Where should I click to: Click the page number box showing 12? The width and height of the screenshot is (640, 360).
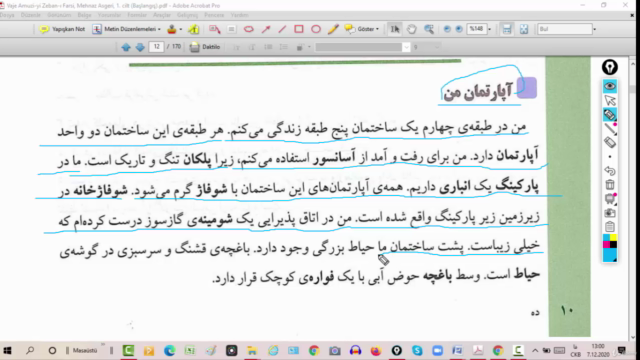tap(156, 47)
